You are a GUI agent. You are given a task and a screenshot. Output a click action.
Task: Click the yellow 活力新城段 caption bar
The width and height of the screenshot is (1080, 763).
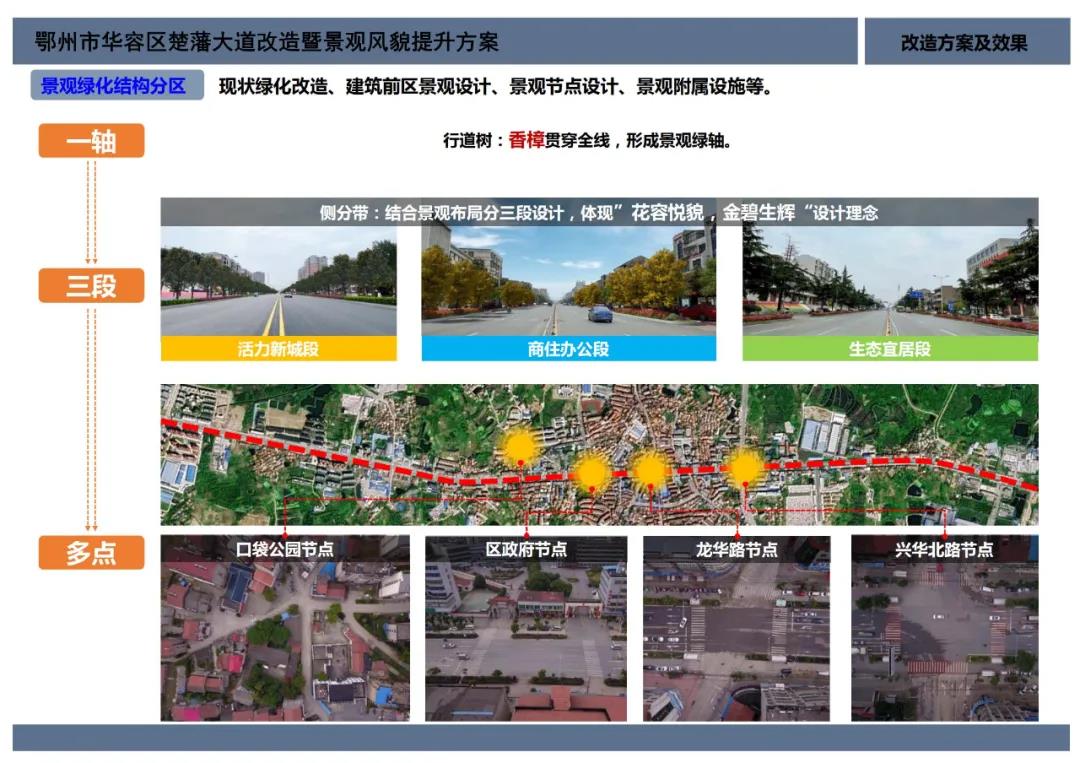pos(278,348)
